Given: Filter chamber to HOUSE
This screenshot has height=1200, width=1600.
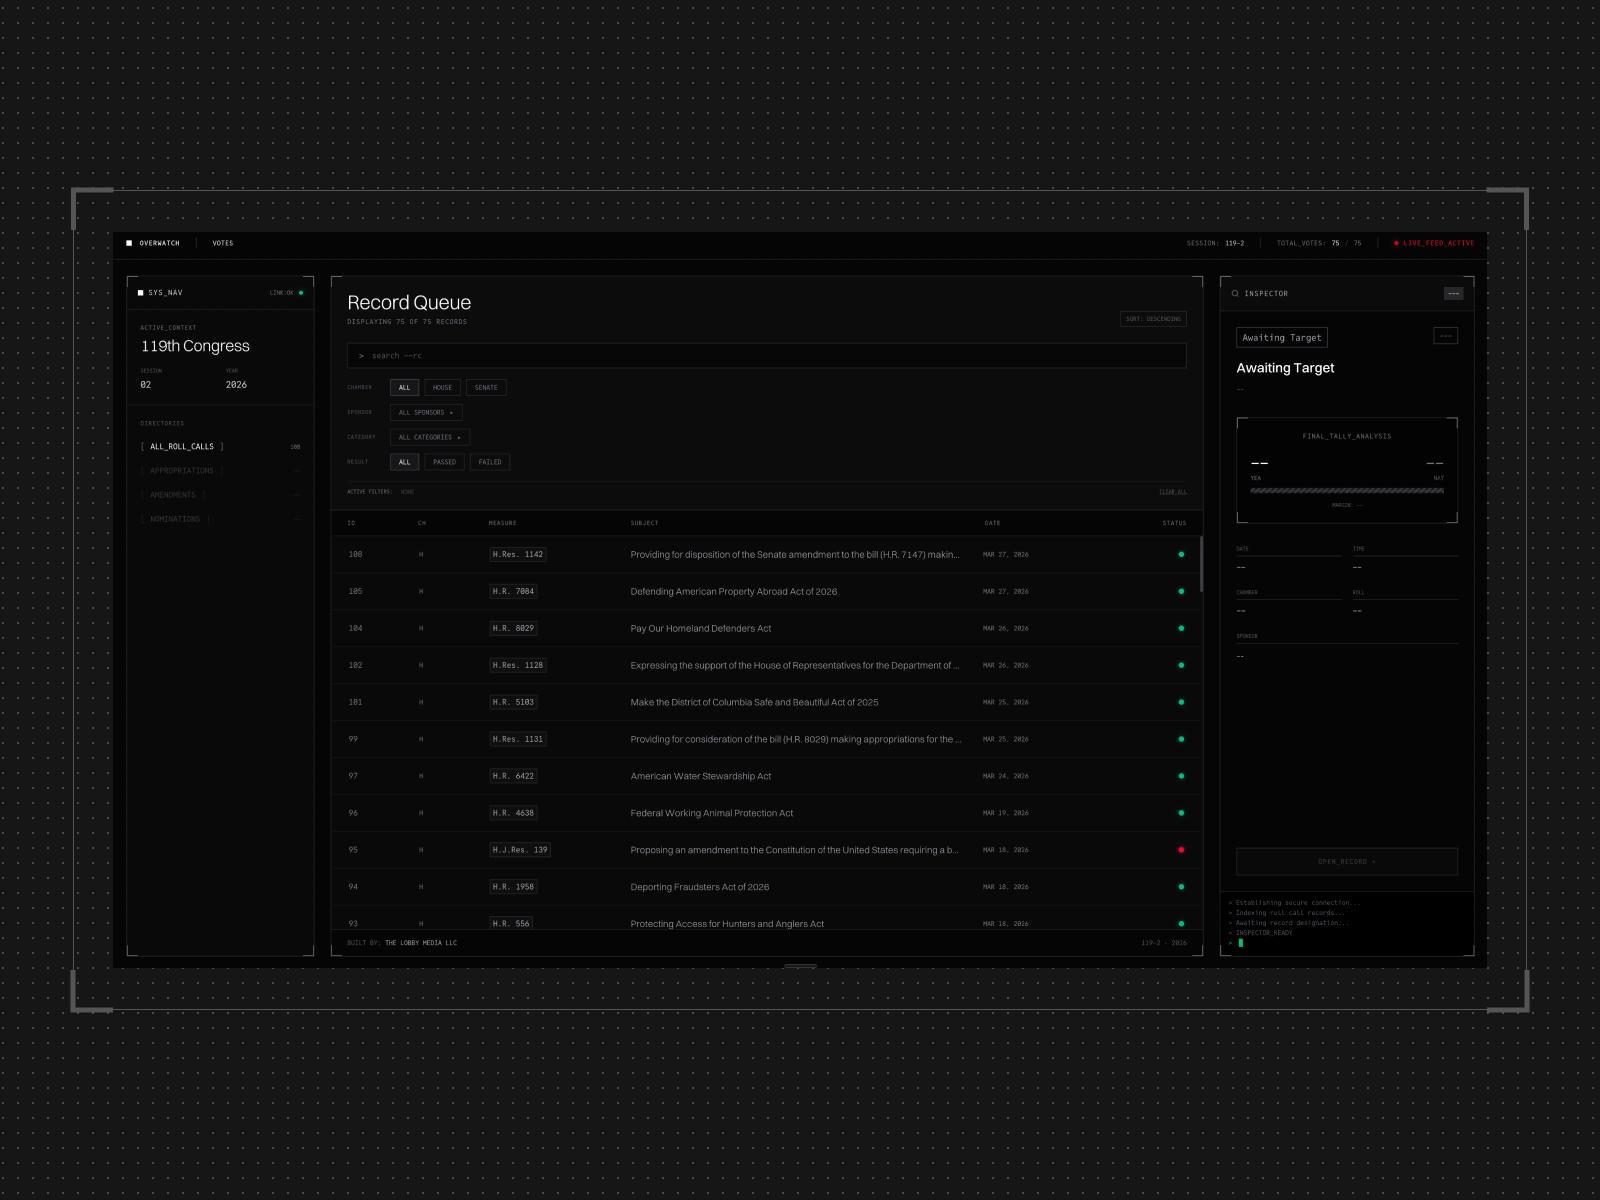Looking at the screenshot, I should click(442, 387).
